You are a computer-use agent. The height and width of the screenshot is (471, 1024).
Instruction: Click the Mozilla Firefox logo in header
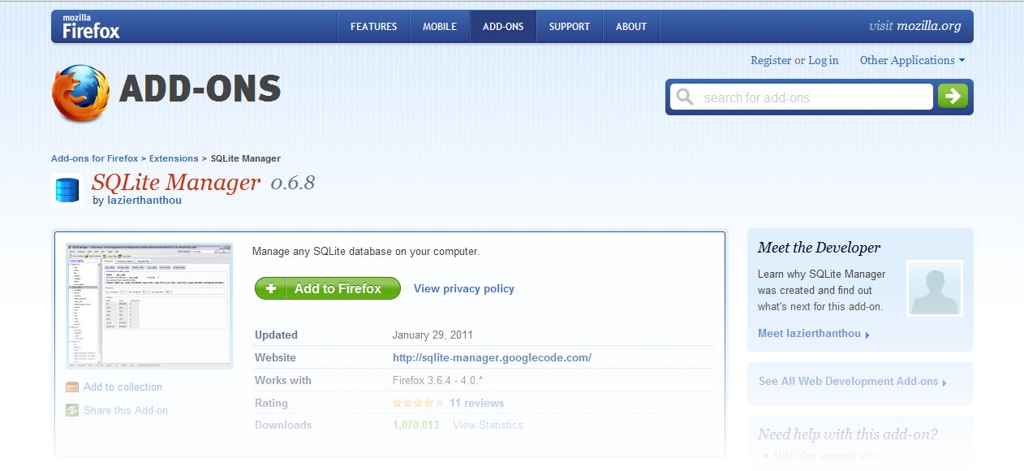91,27
